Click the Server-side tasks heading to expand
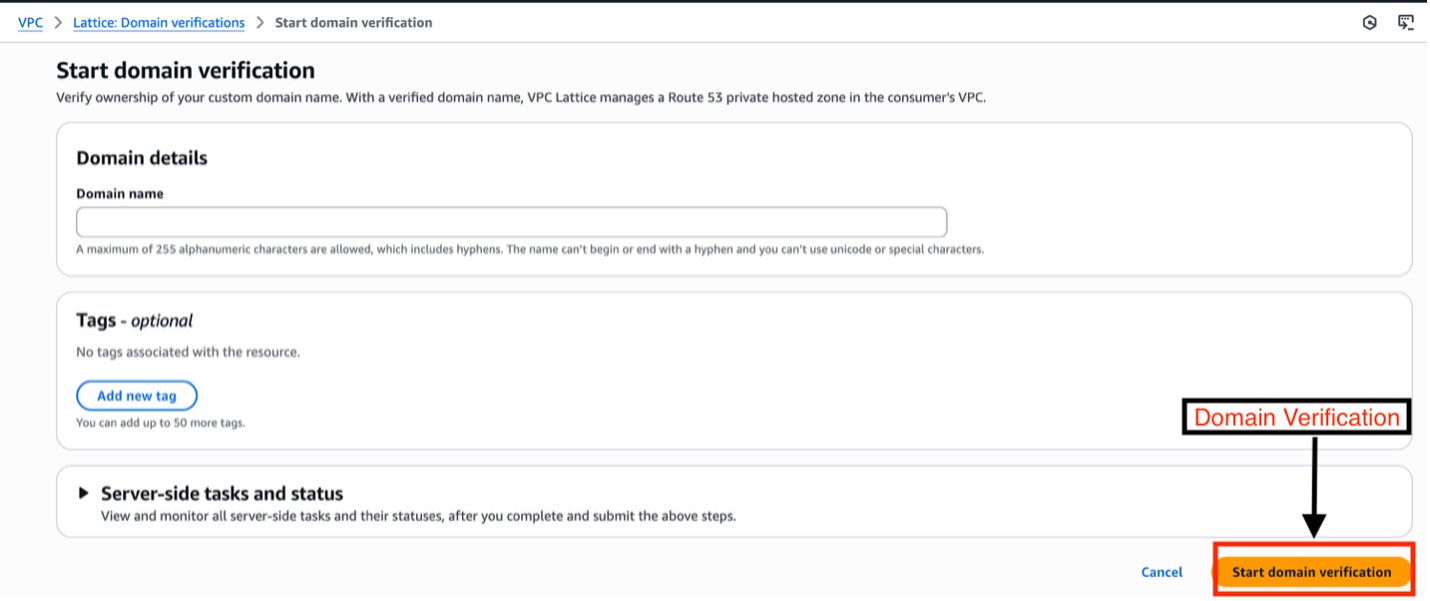The height and width of the screenshot is (601, 1430). 221,493
